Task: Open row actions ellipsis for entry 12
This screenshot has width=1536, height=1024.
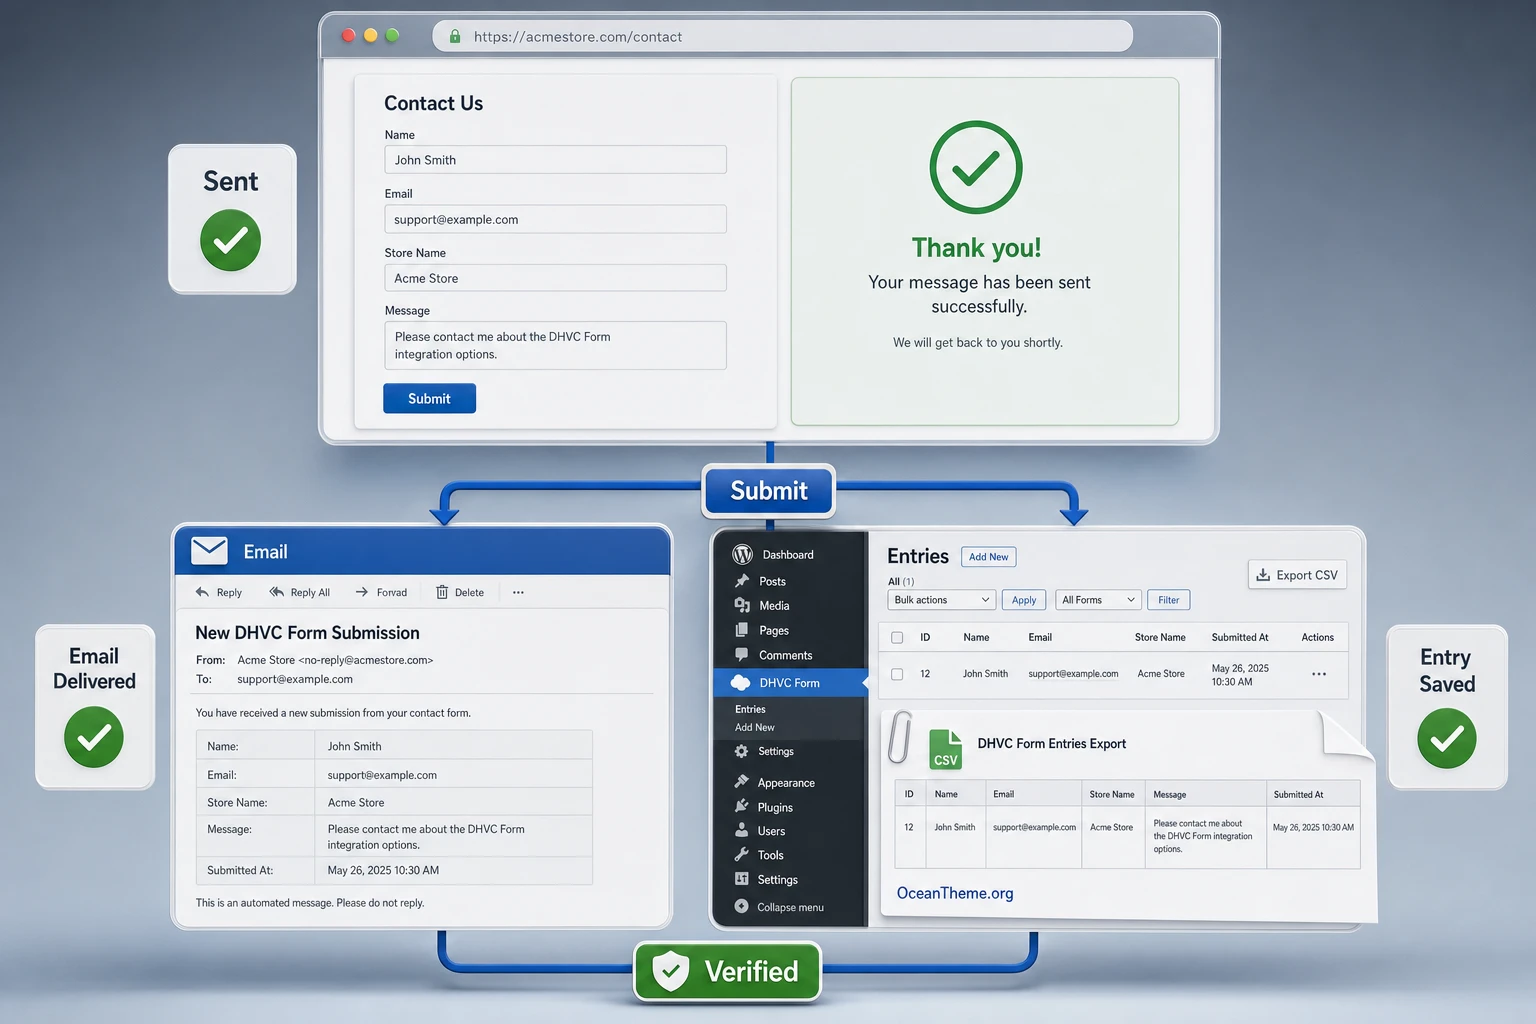Action: point(1319,674)
